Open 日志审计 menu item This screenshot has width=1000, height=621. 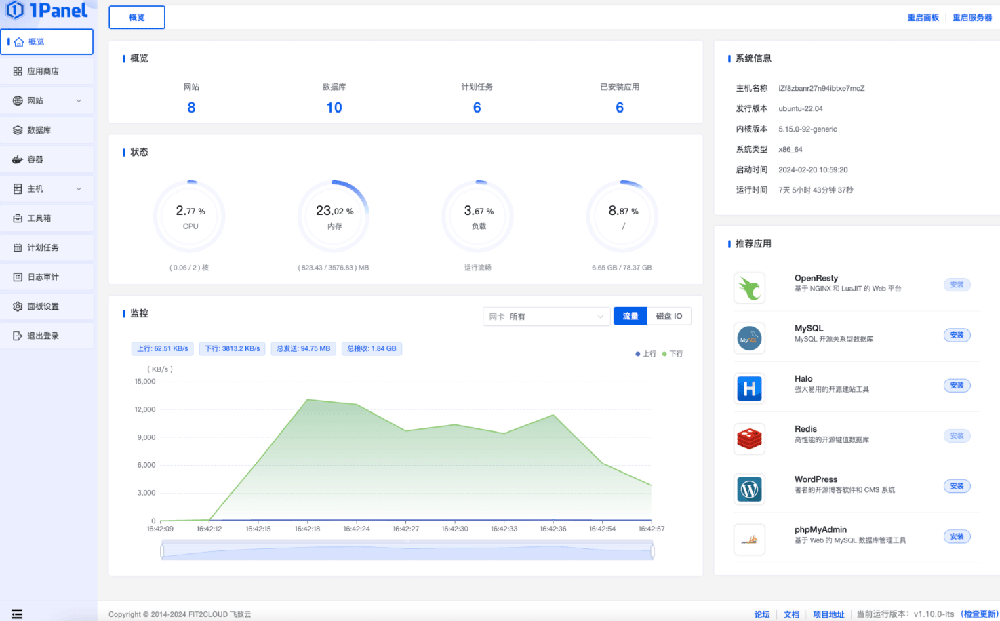(47, 277)
